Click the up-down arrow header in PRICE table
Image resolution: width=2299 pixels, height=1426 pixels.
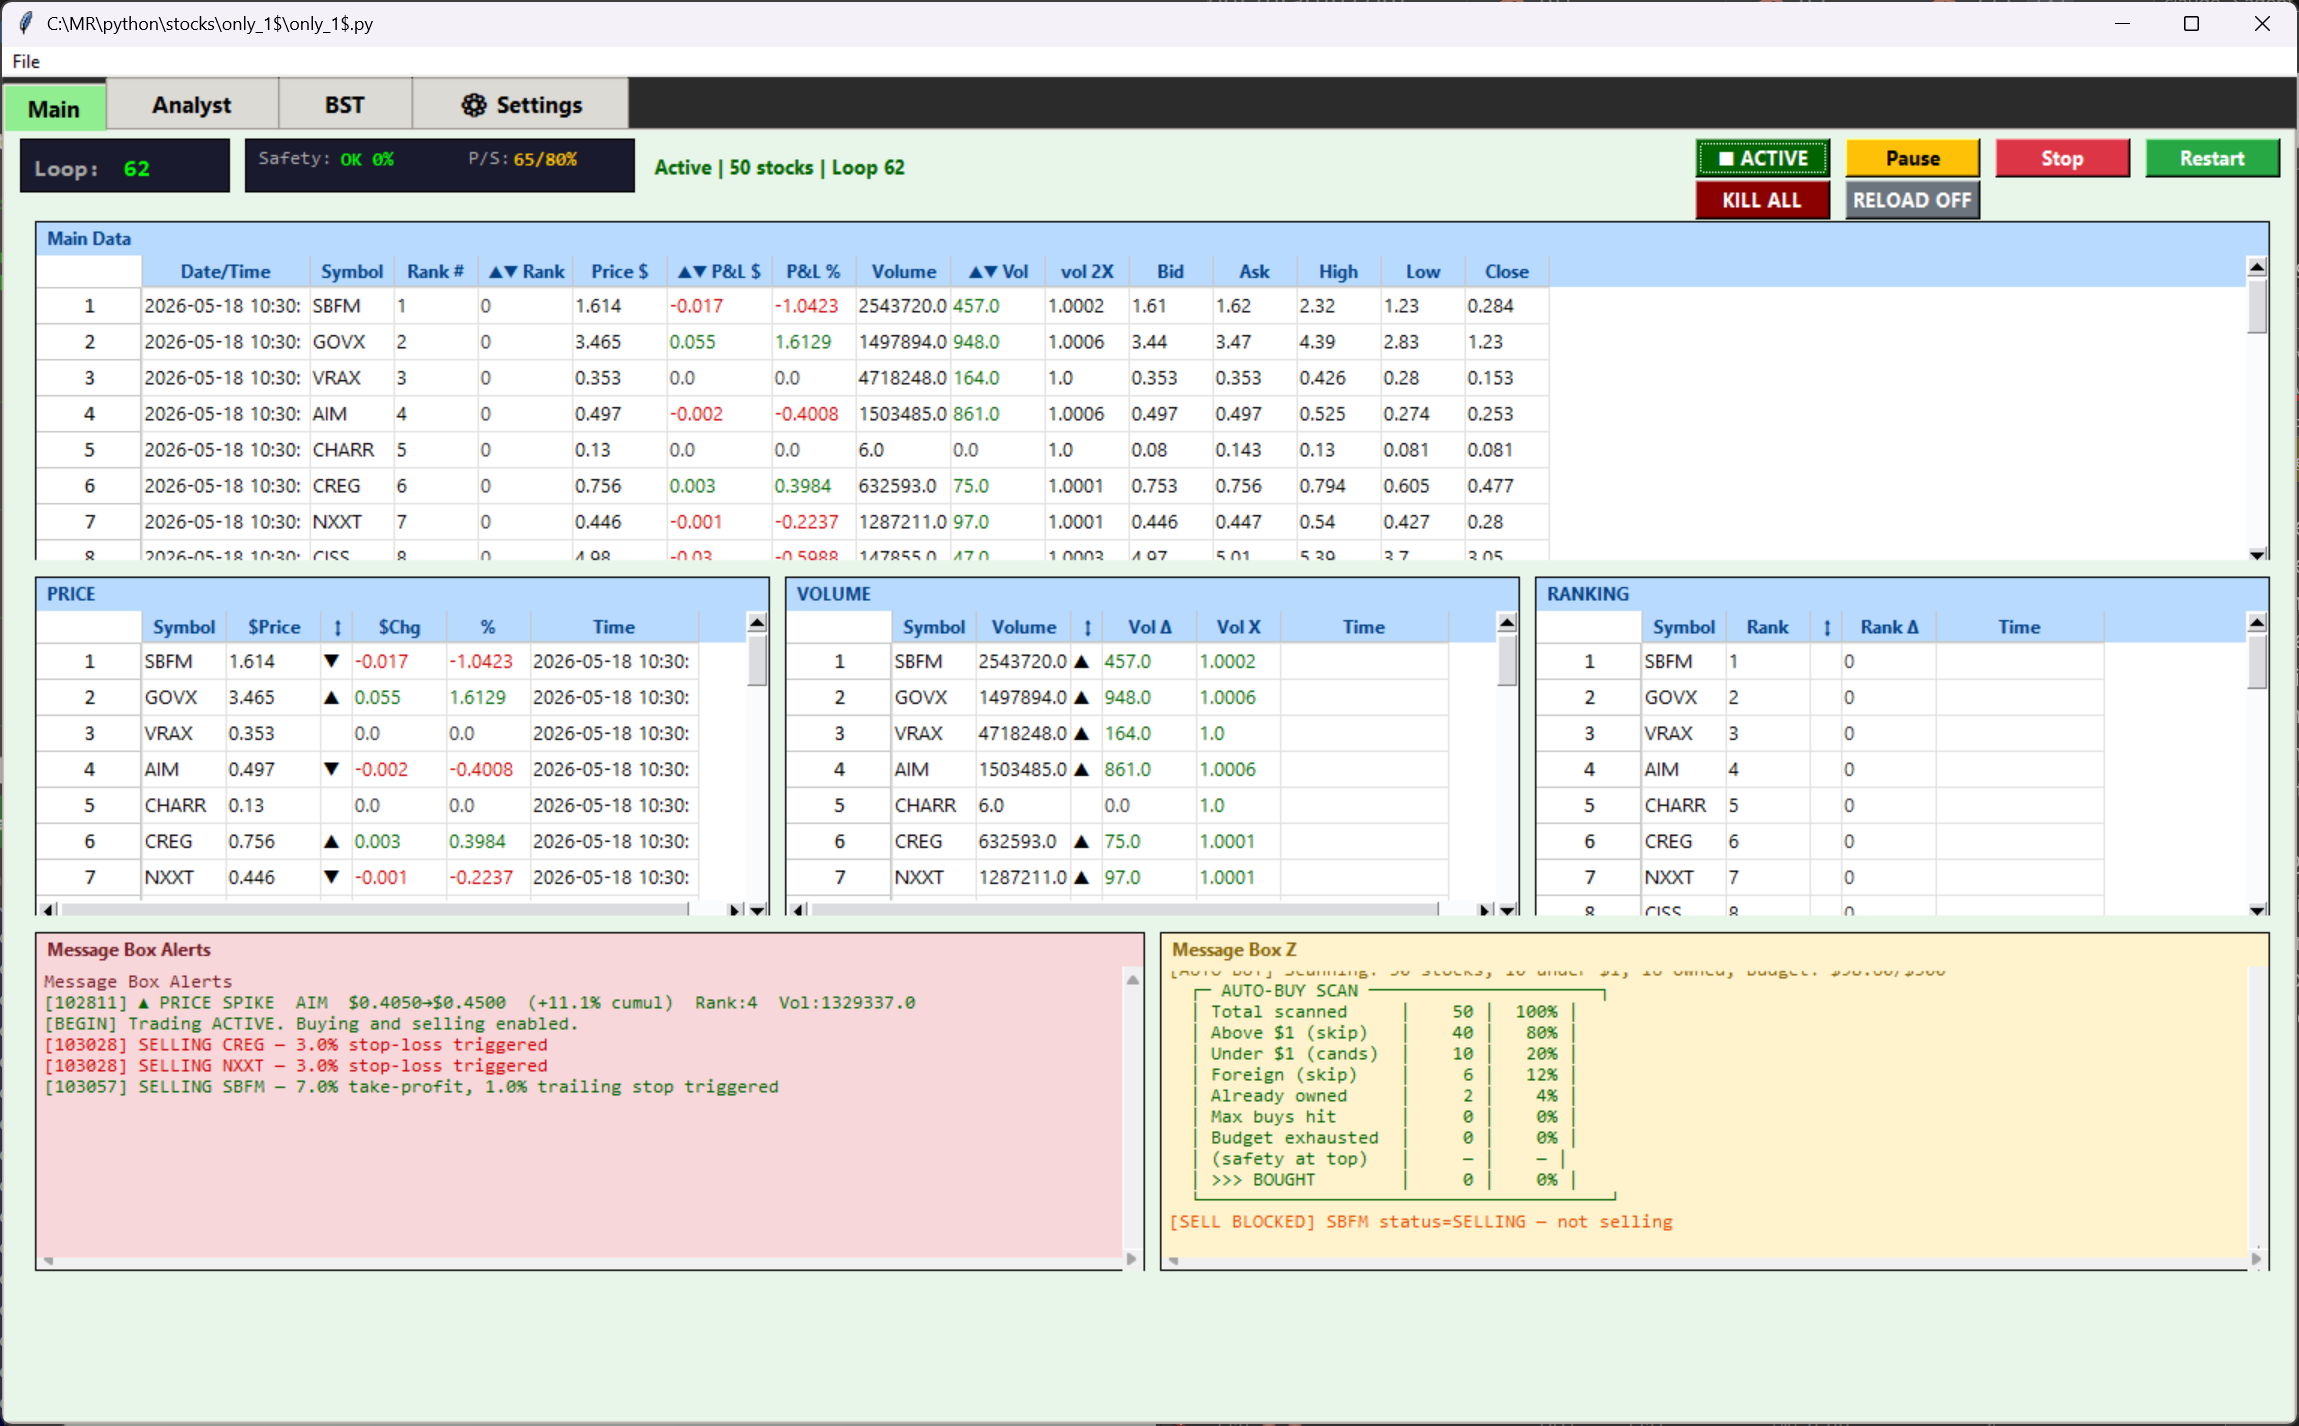pos(337,627)
